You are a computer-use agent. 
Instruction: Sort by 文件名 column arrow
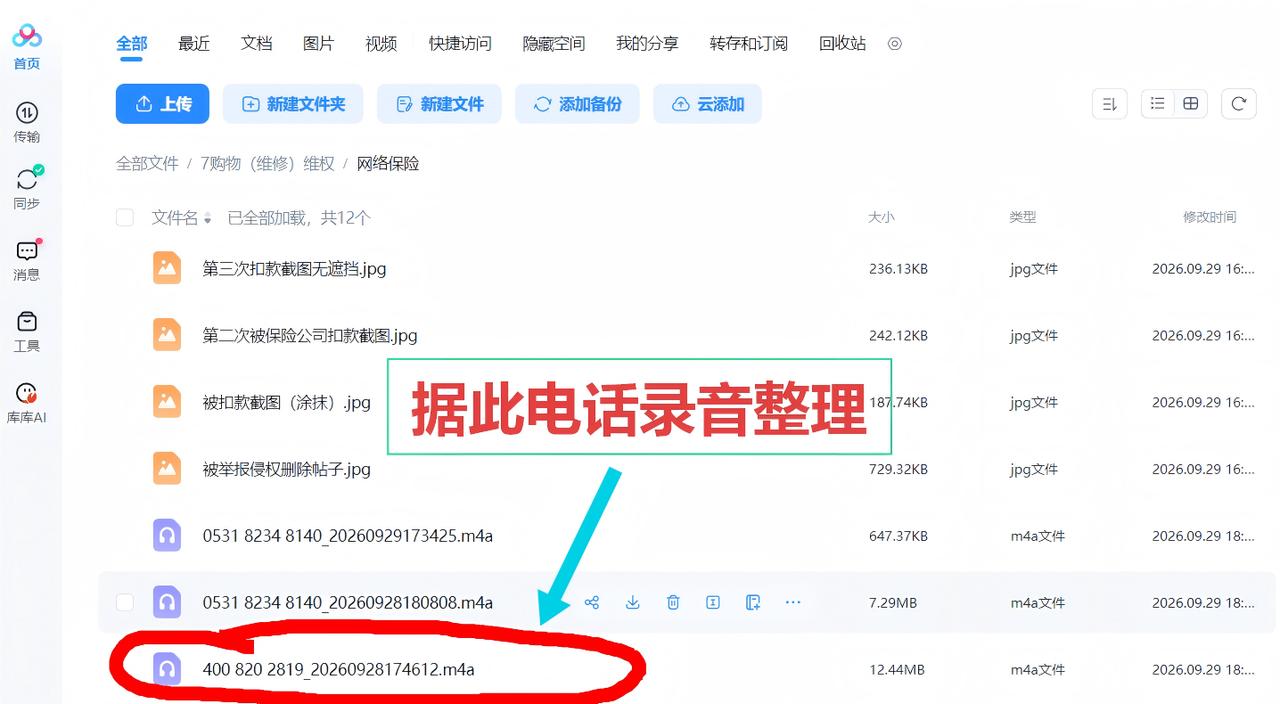(208, 218)
